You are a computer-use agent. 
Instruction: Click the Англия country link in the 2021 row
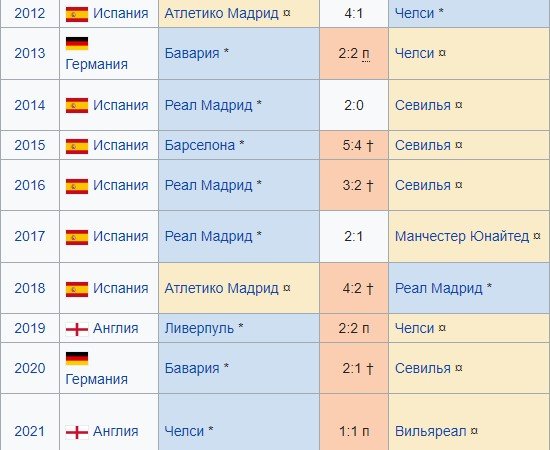pyautogui.click(x=115, y=431)
